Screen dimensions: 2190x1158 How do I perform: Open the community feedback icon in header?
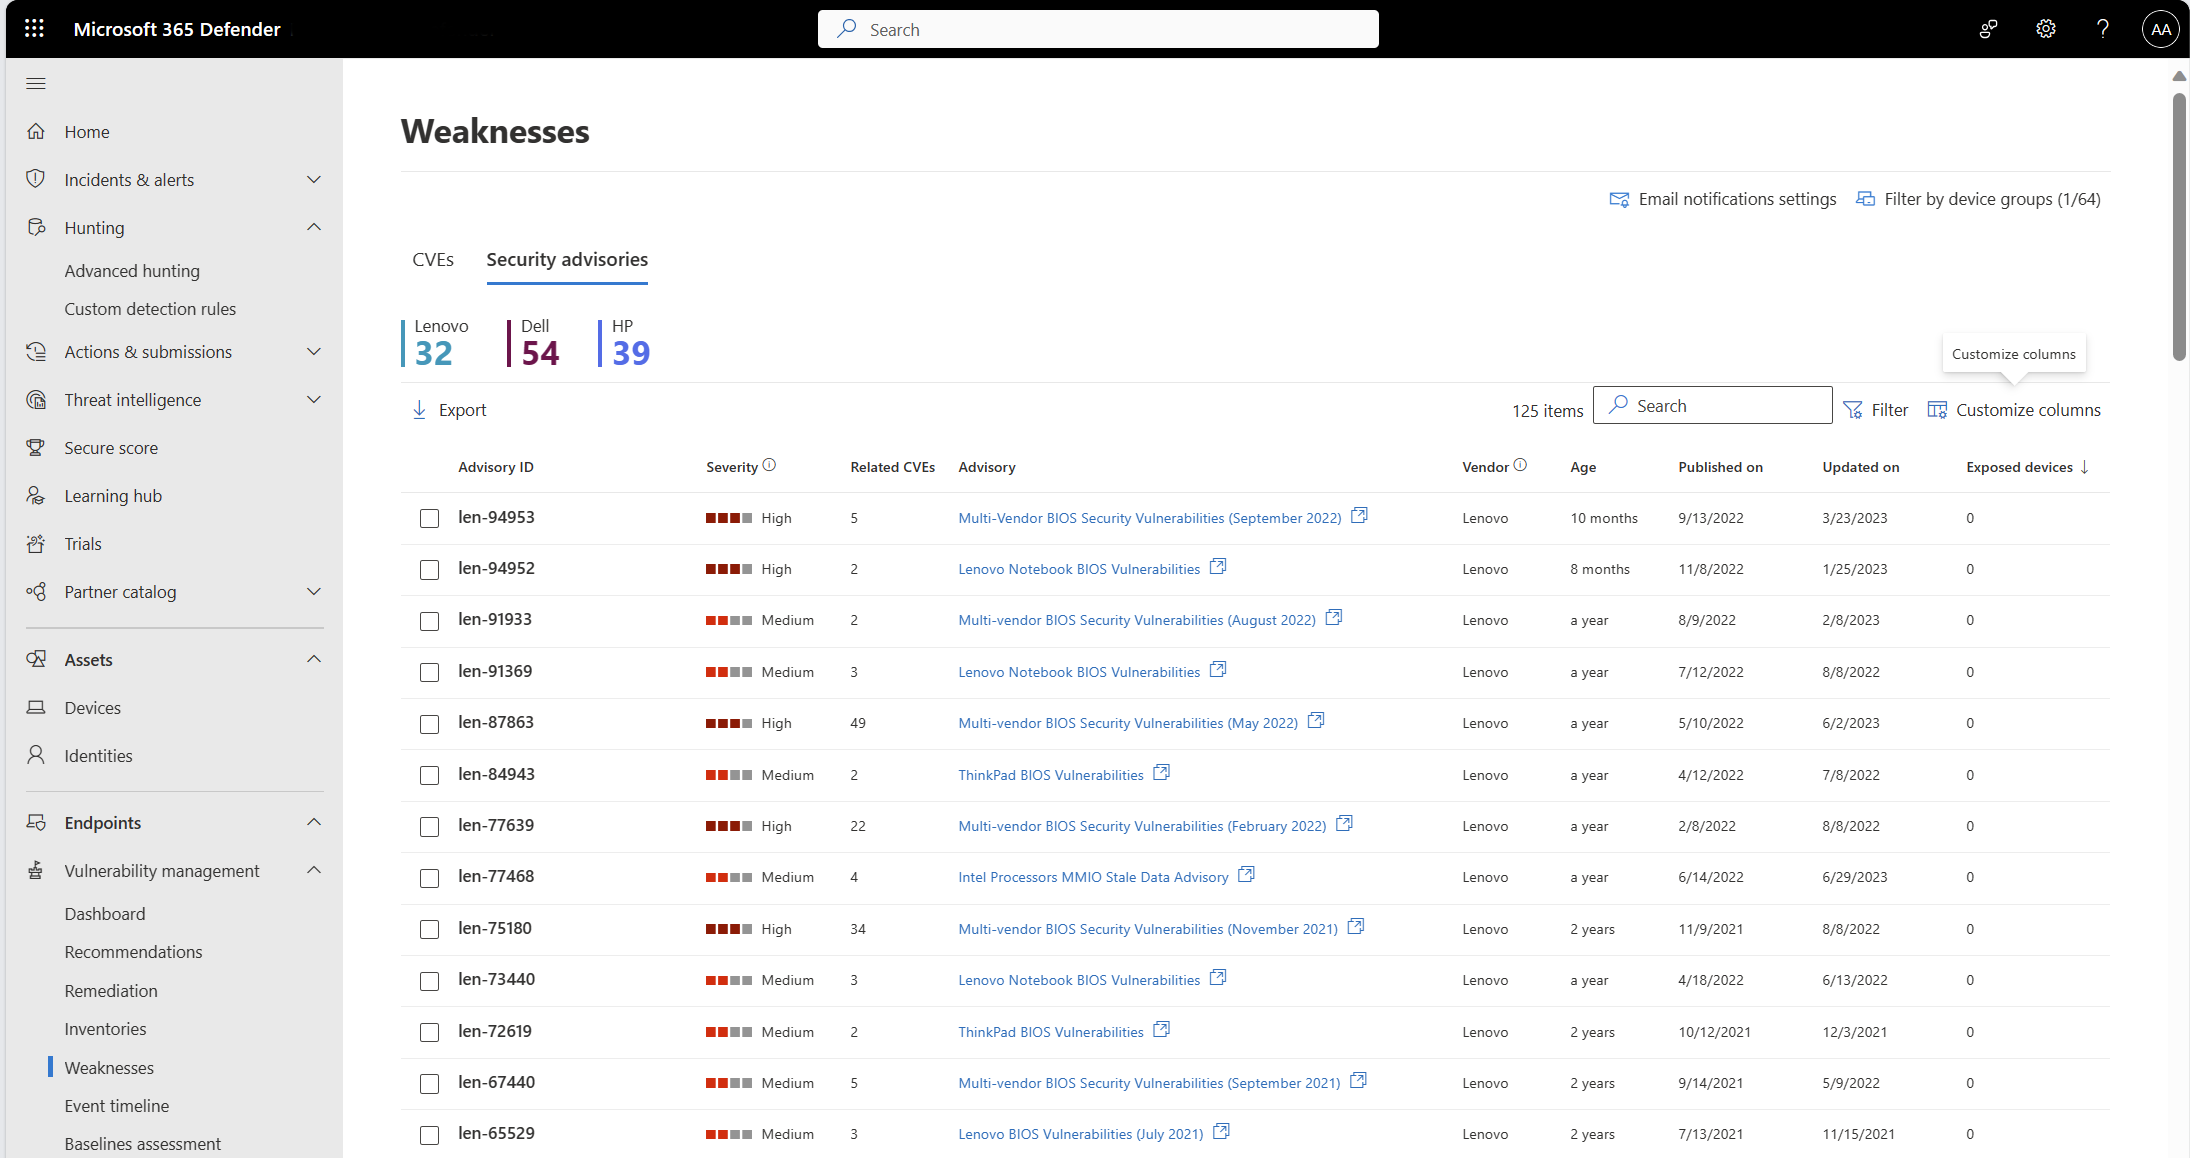1989,29
